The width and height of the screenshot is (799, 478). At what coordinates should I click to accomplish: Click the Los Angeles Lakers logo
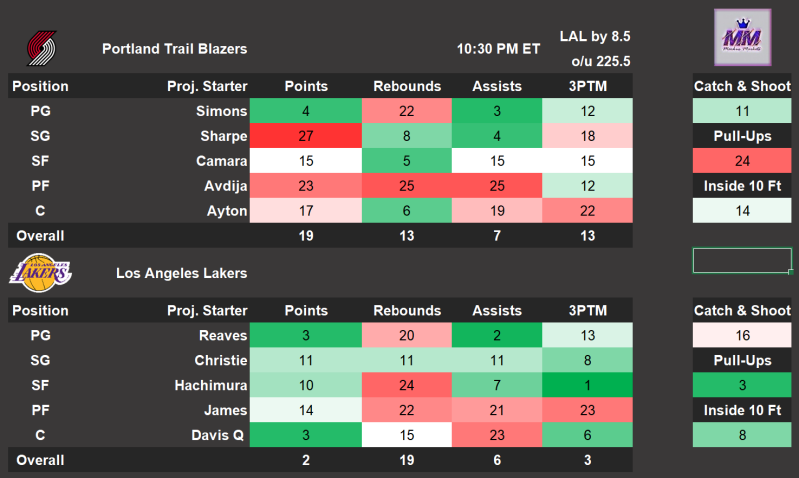(40, 271)
